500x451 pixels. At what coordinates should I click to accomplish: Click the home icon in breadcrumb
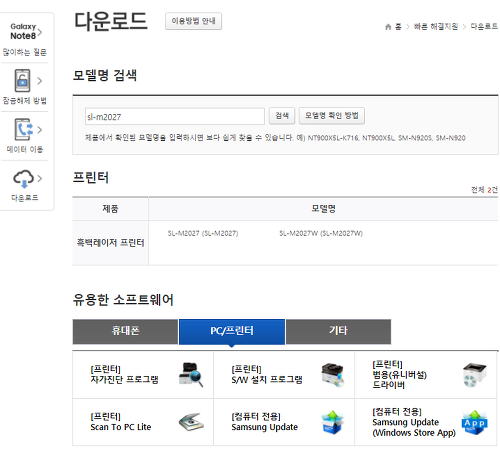(388, 27)
